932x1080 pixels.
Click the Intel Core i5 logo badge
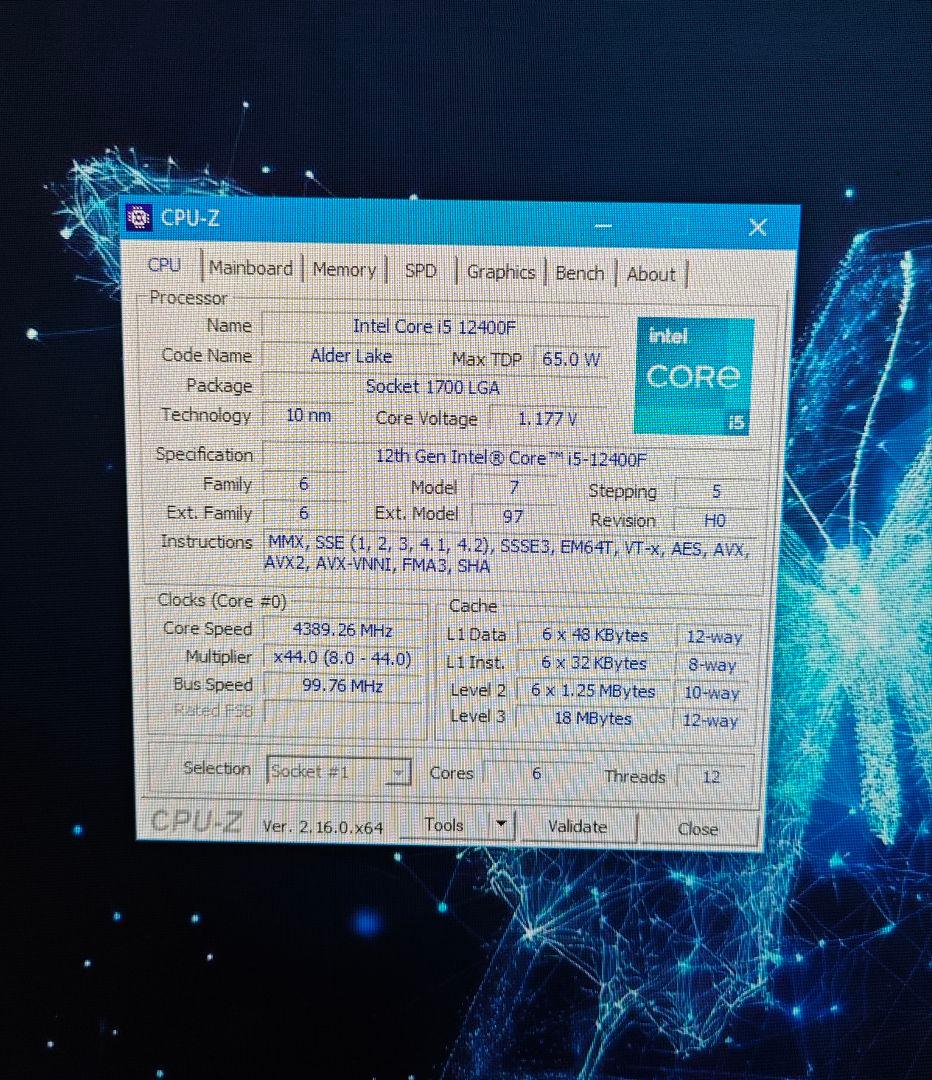pyautogui.click(x=694, y=376)
